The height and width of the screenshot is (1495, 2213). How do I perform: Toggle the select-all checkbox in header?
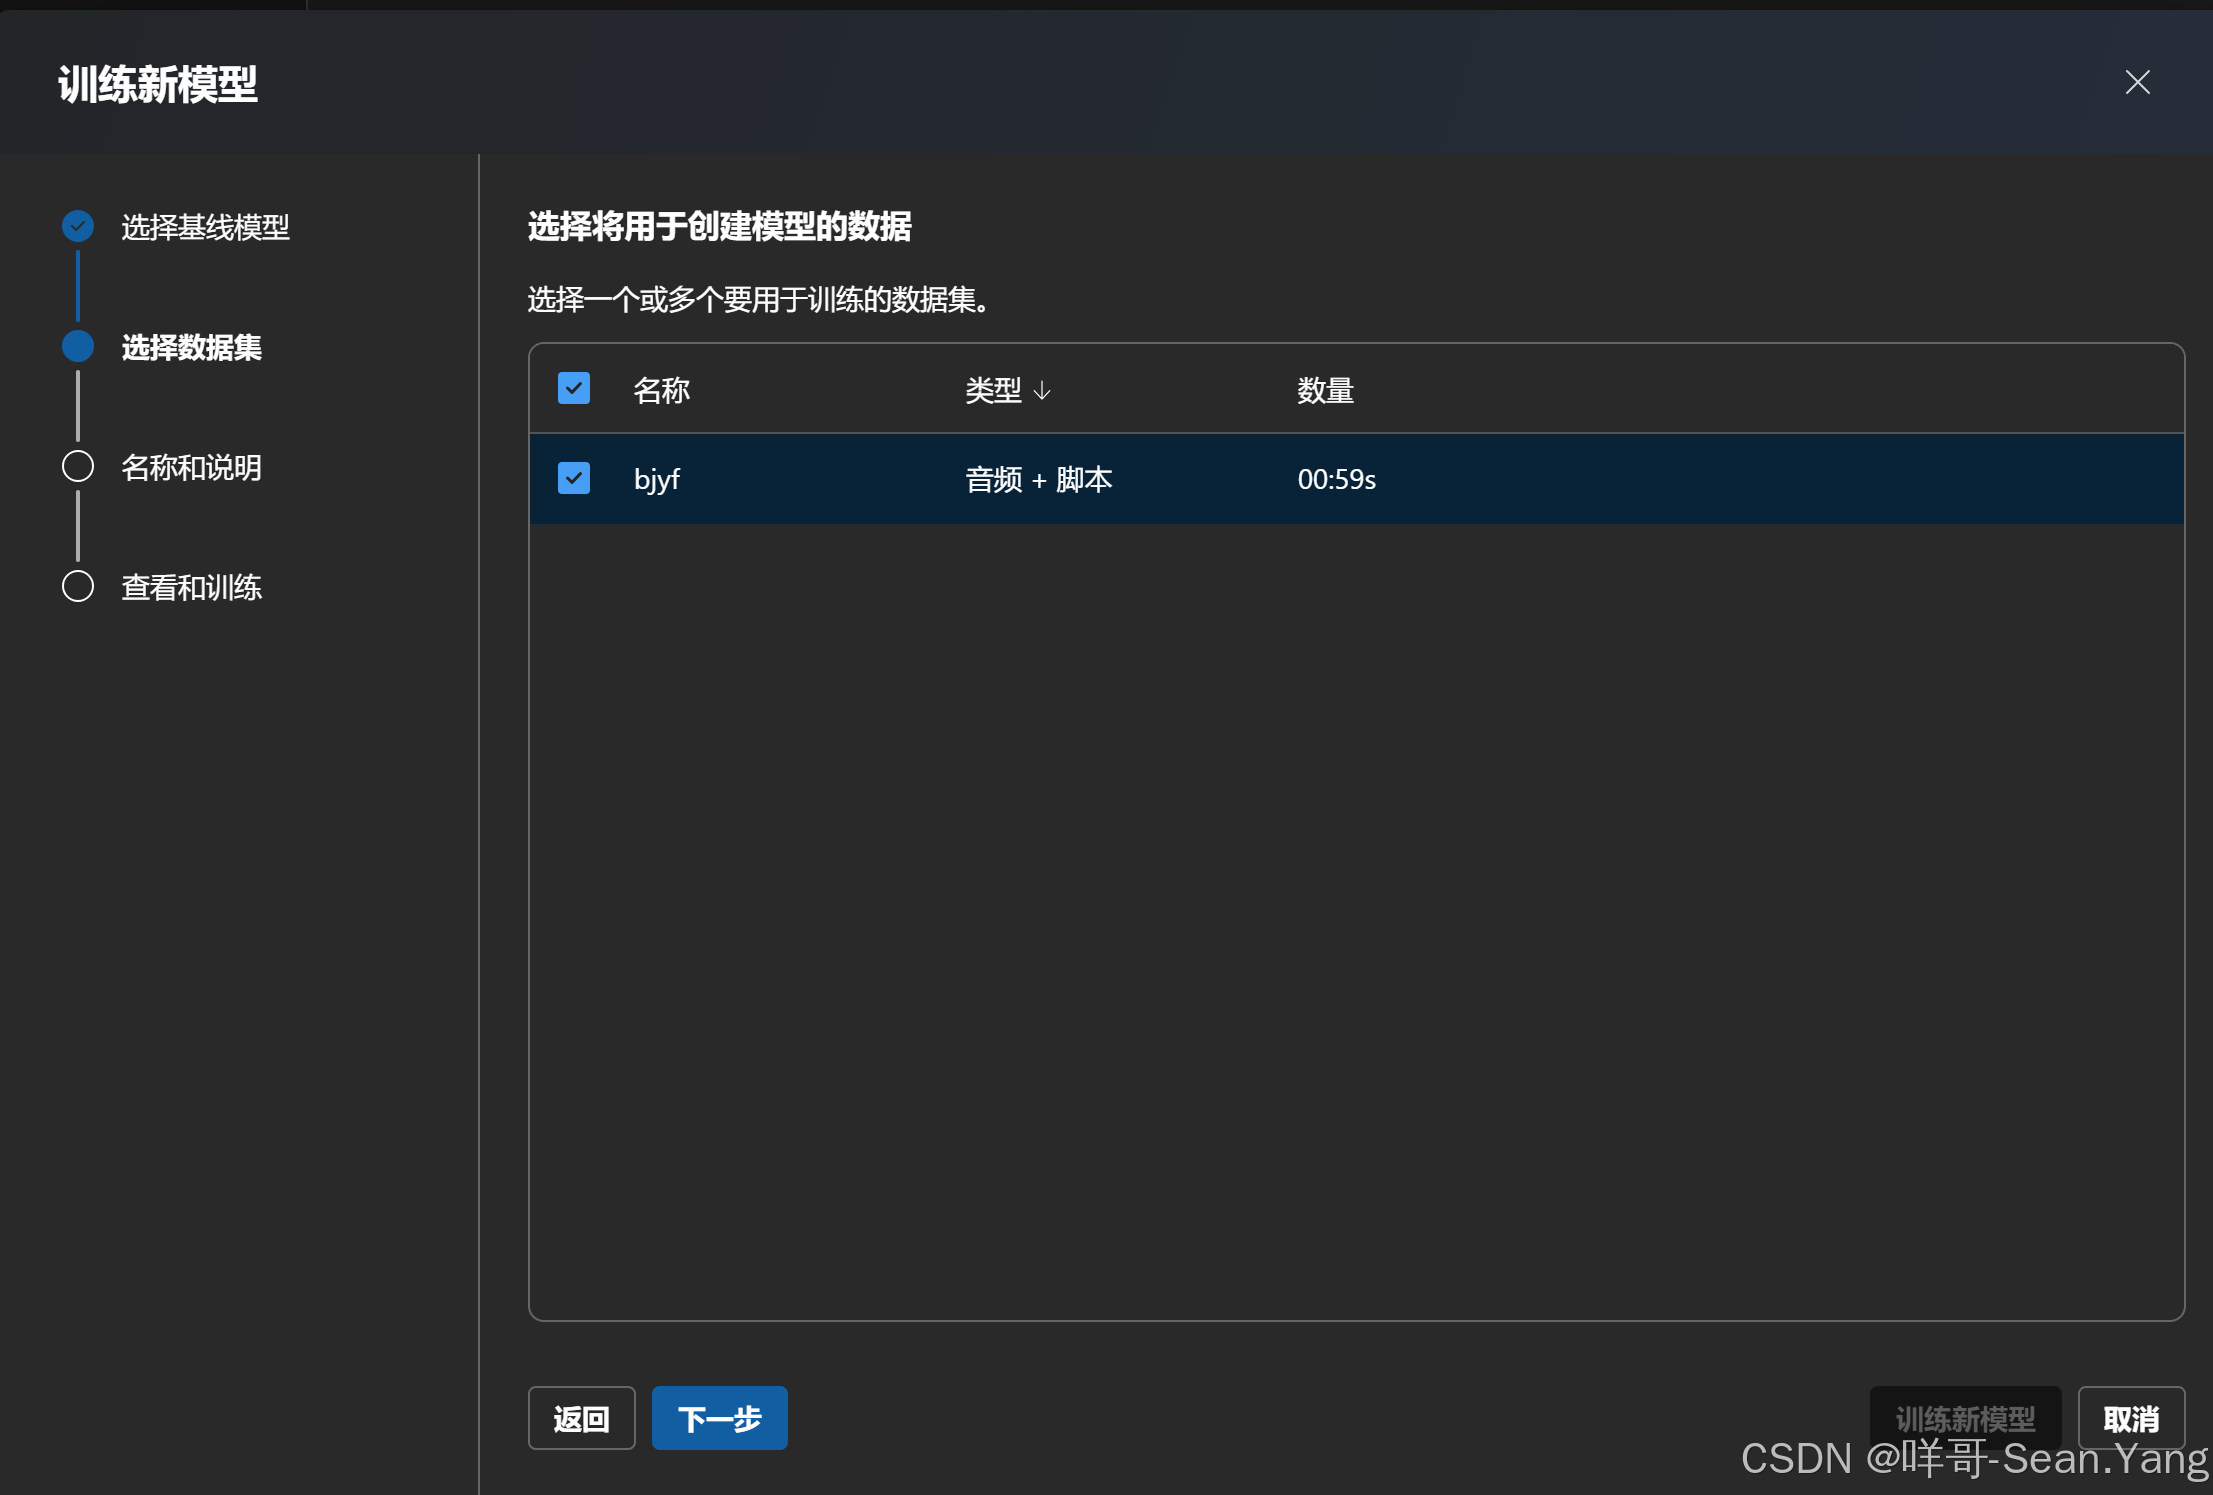[574, 389]
